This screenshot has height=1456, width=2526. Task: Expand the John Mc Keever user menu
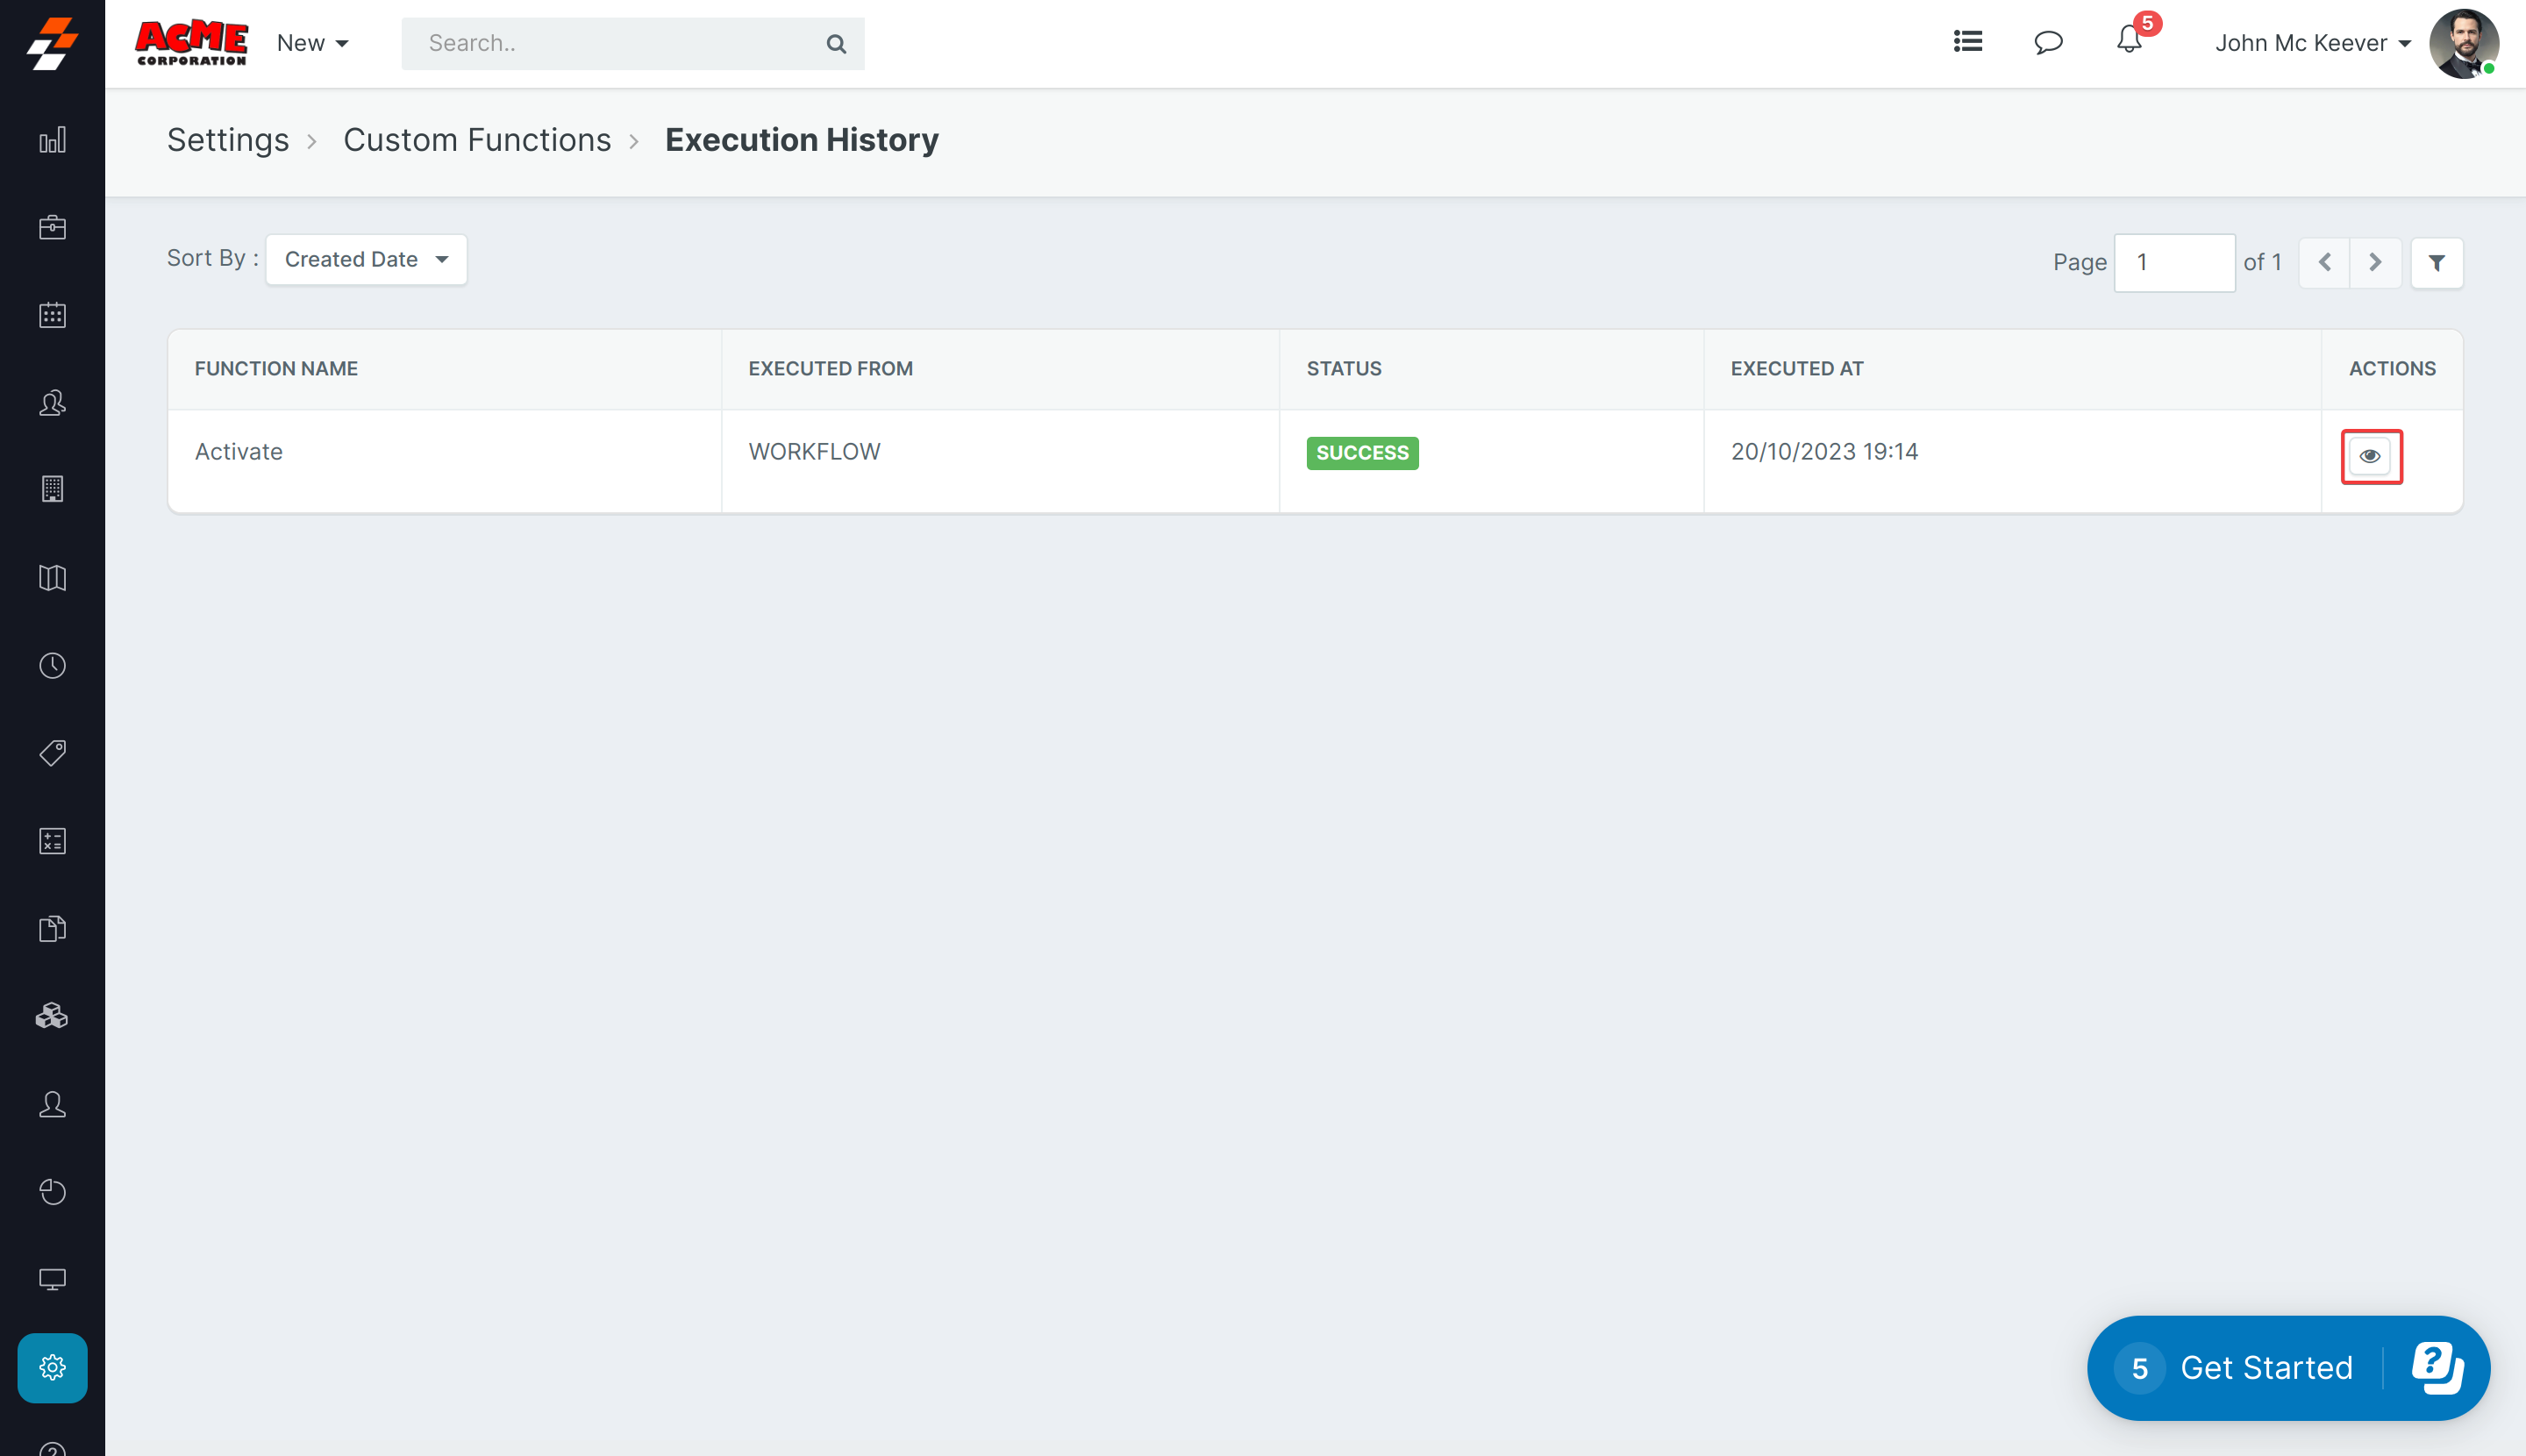(2312, 43)
